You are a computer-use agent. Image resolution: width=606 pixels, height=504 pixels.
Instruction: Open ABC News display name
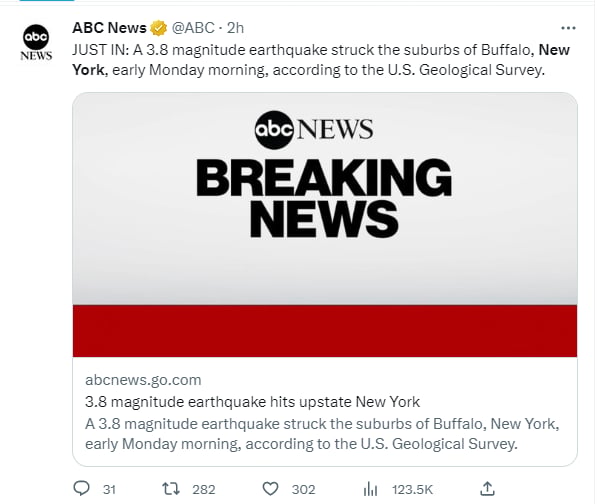click(x=110, y=28)
